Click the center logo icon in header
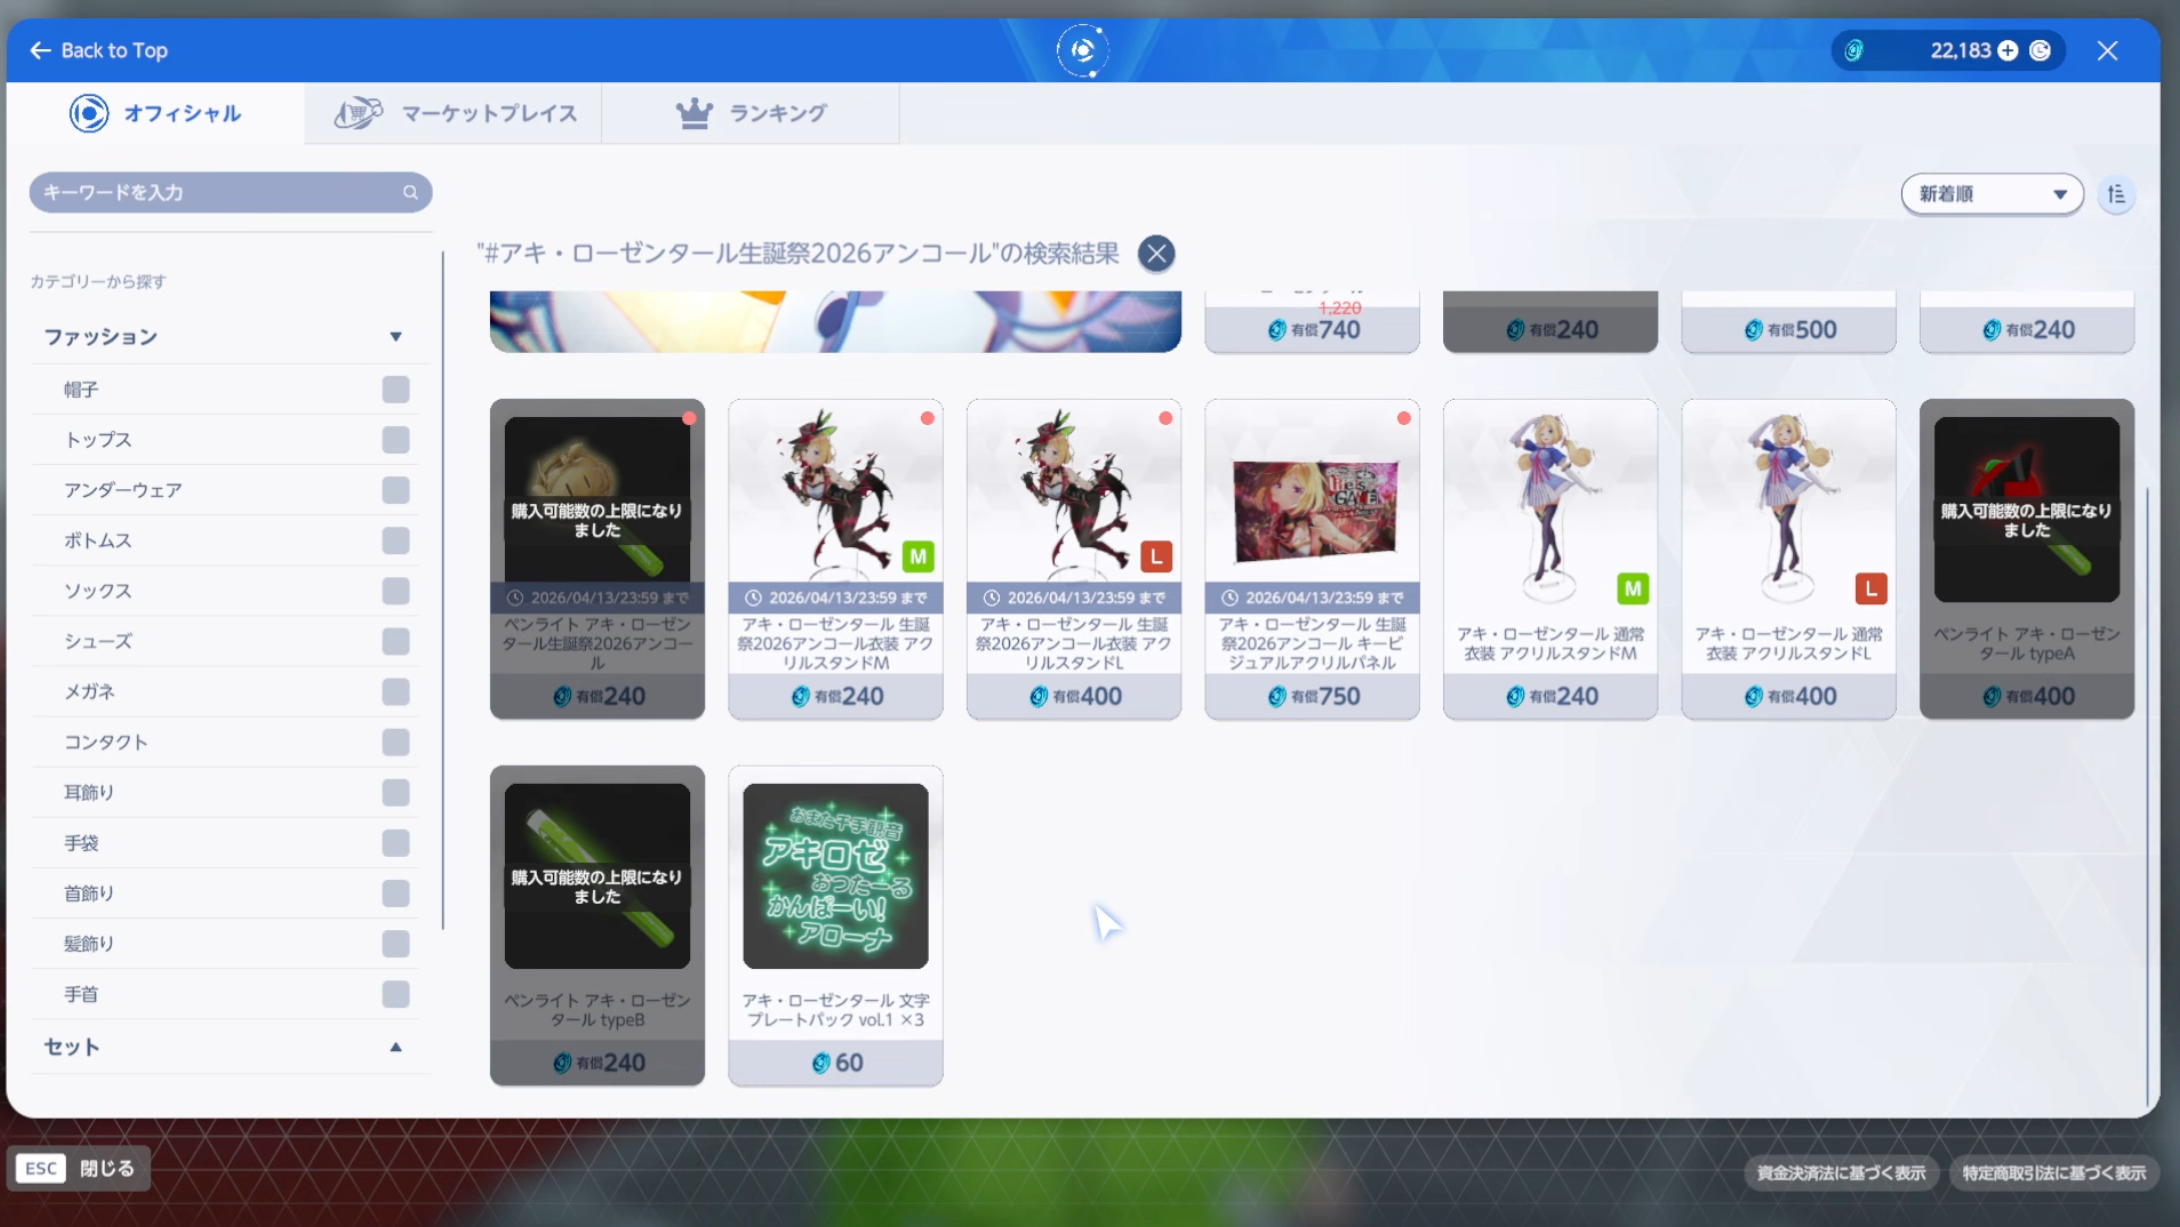The width and height of the screenshot is (2180, 1227). coord(1083,50)
